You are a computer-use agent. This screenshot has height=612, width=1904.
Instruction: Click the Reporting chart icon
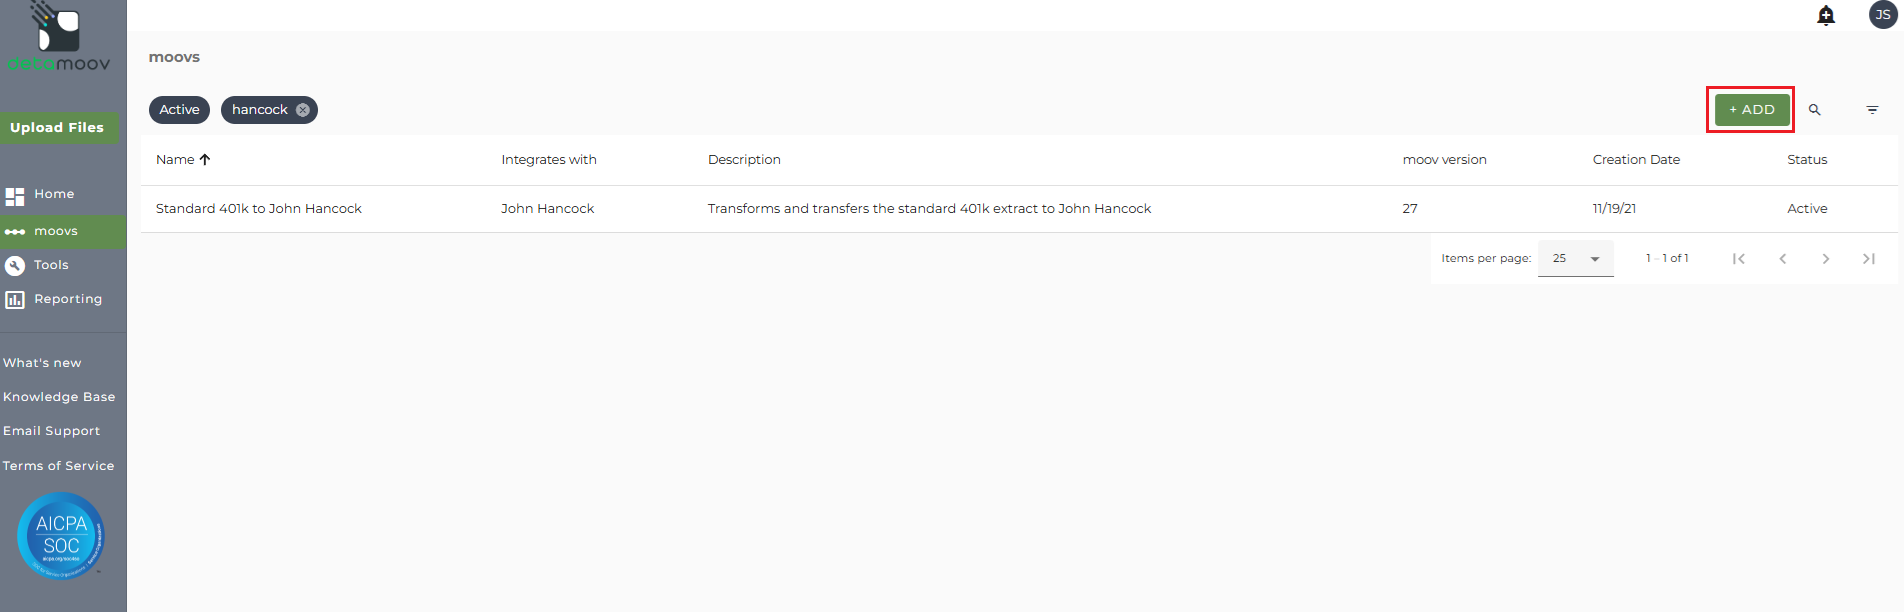point(15,300)
